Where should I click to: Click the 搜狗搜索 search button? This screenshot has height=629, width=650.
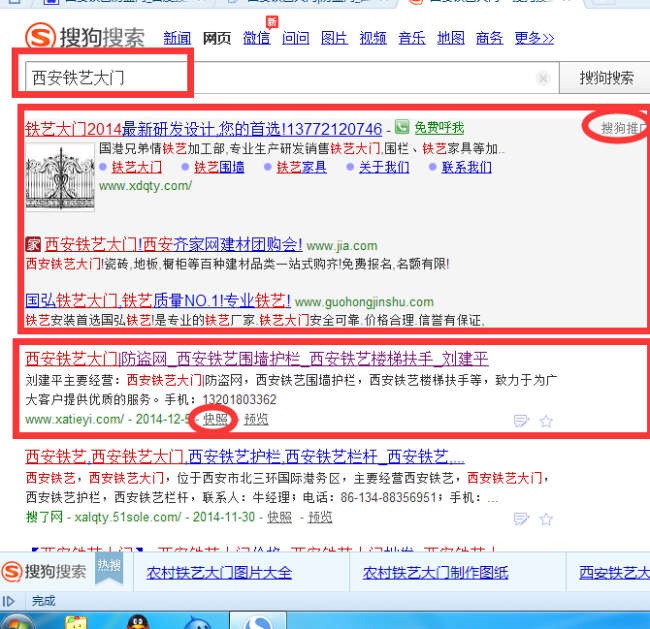point(606,78)
